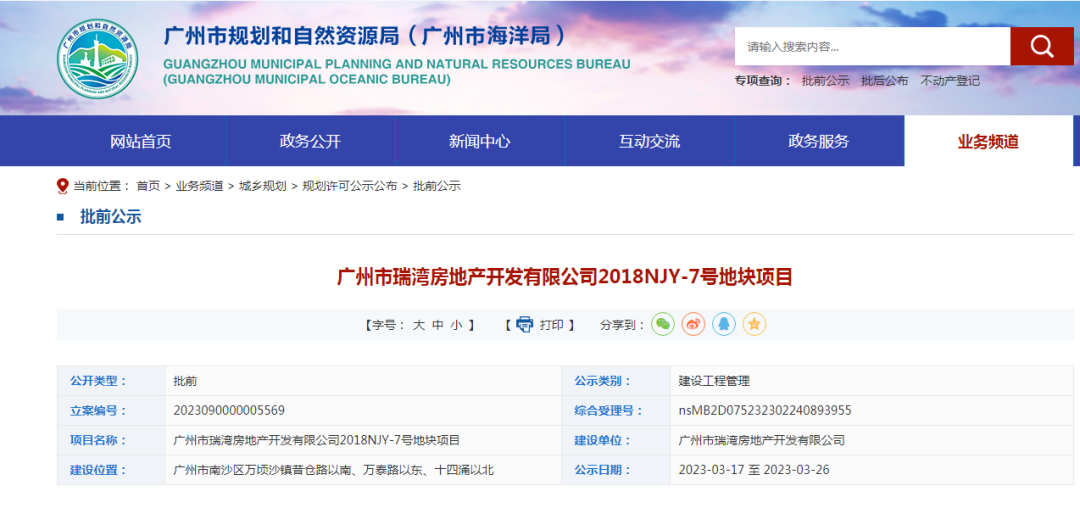Go to 批前公示 in breadcrumb

click(x=437, y=186)
